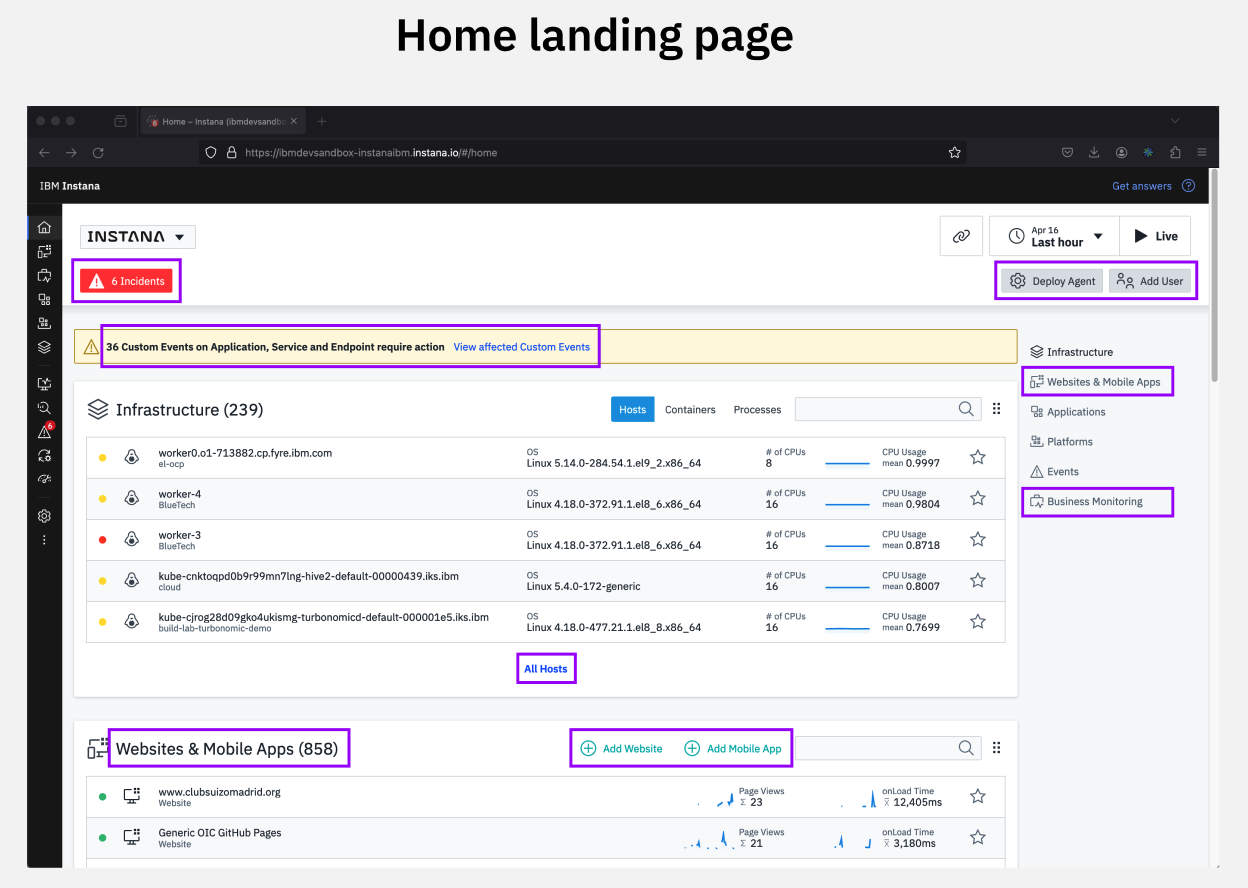Favorite the kube-cjrog28d09gko4ukismg host with star
The height and width of the screenshot is (888, 1248).
click(978, 621)
